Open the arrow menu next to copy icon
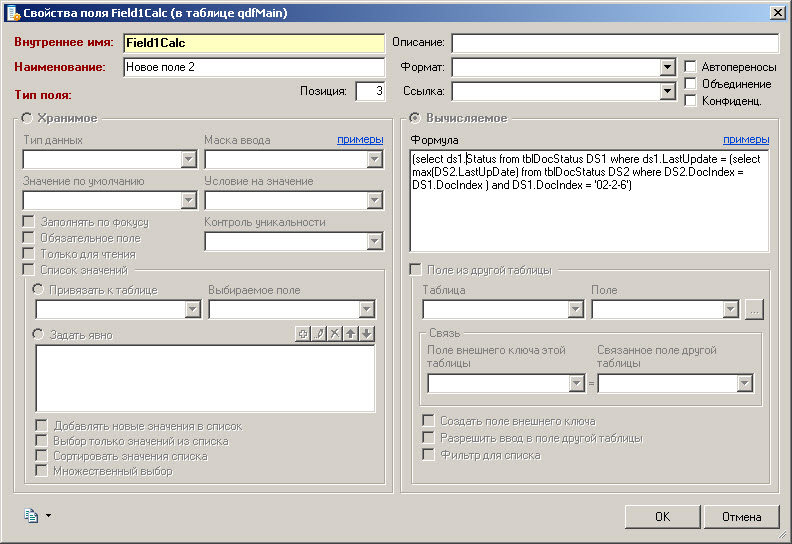Screen dimensions: 792x544 (48, 517)
